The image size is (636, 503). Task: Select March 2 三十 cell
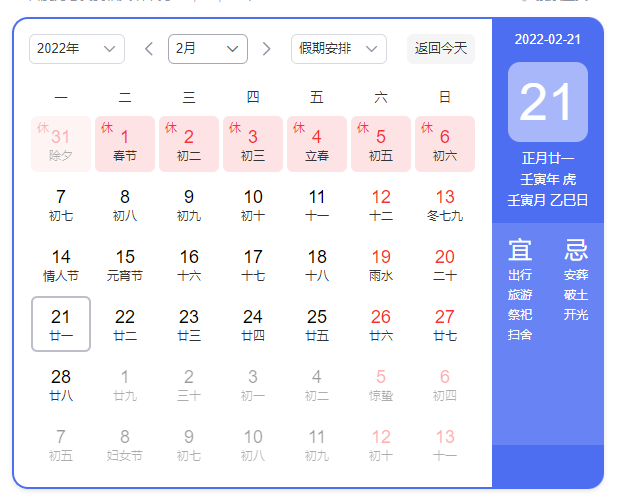coord(189,384)
